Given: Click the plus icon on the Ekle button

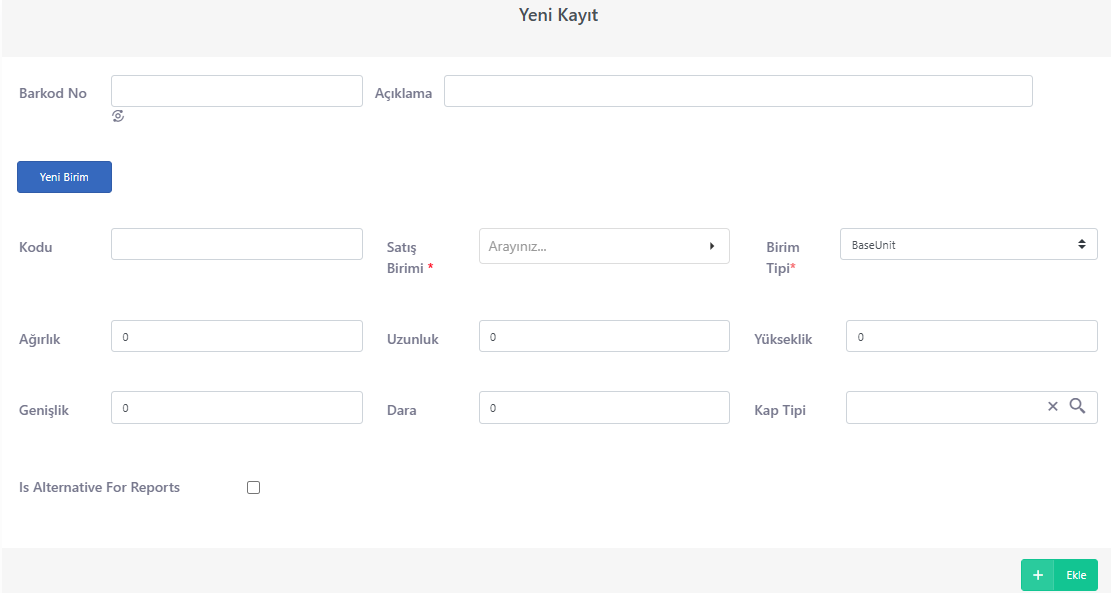Looking at the screenshot, I should [x=1037, y=575].
